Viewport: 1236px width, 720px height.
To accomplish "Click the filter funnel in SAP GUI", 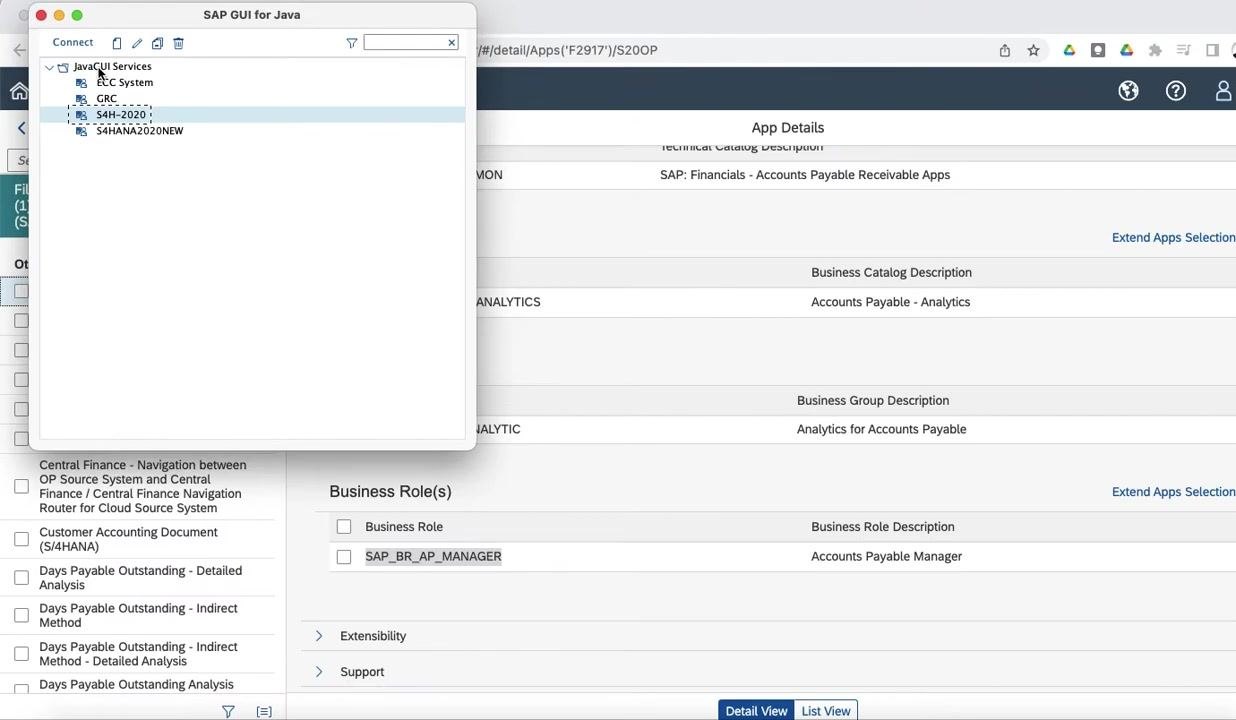I will pyautogui.click(x=352, y=43).
